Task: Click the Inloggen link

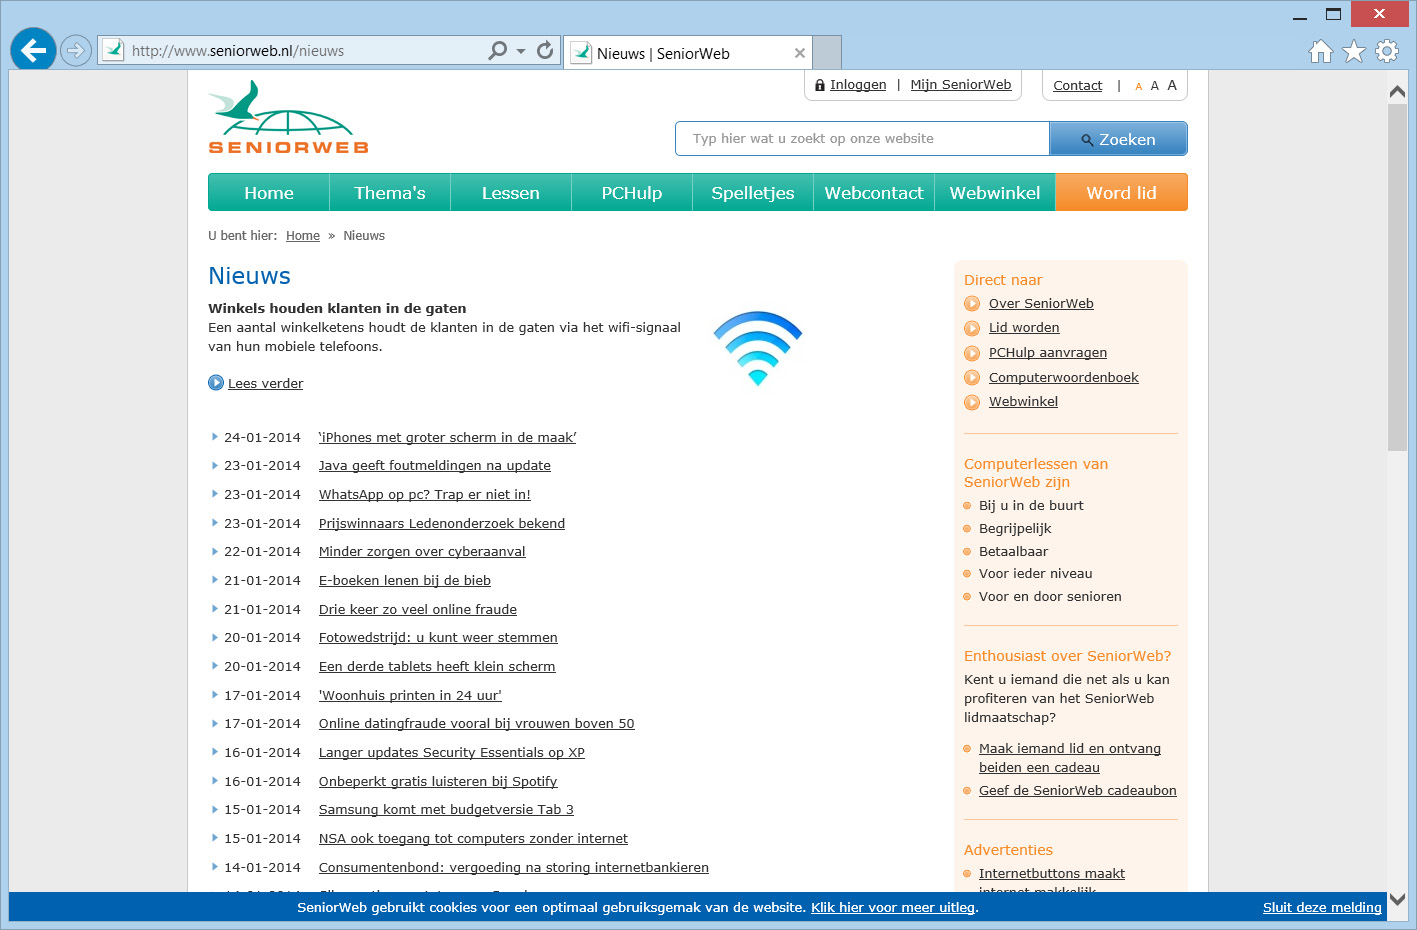Action: pyautogui.click(x=858, y=85)
